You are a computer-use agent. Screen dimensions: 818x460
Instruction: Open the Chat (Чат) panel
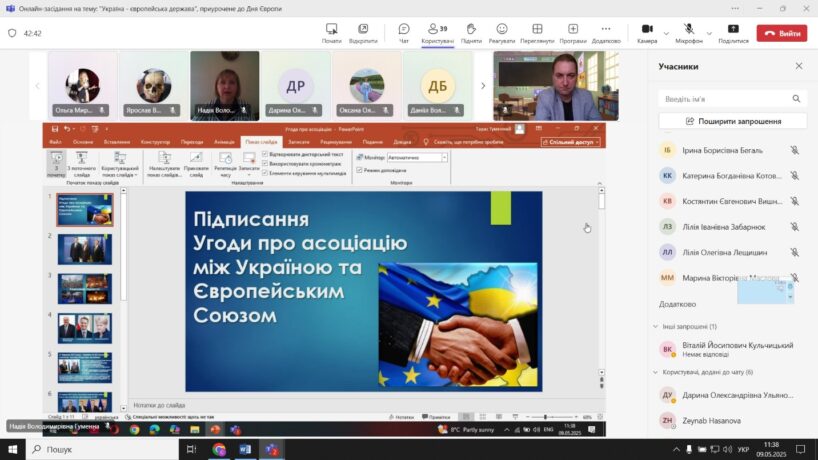coord(403,32)
